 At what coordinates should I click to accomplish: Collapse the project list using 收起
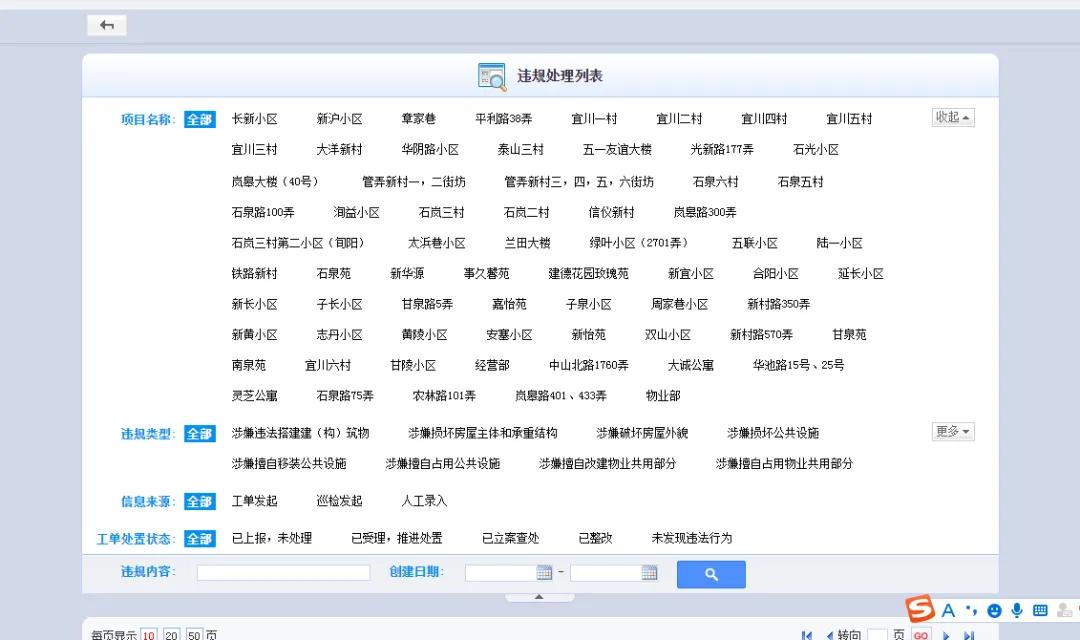951,117
